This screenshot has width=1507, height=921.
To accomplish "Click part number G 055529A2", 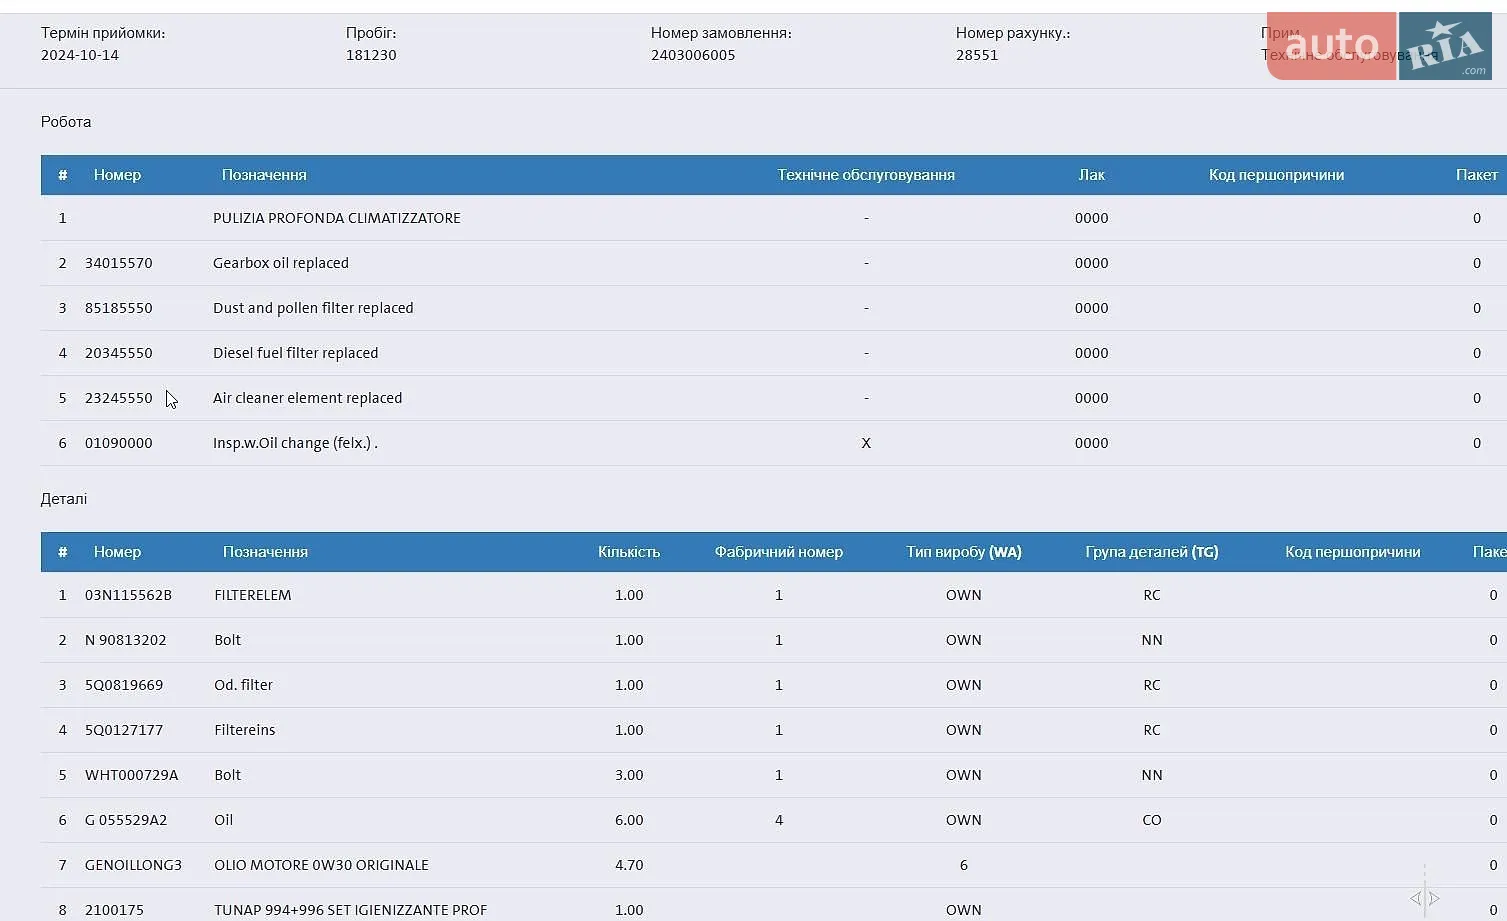I will coord(126,820).
